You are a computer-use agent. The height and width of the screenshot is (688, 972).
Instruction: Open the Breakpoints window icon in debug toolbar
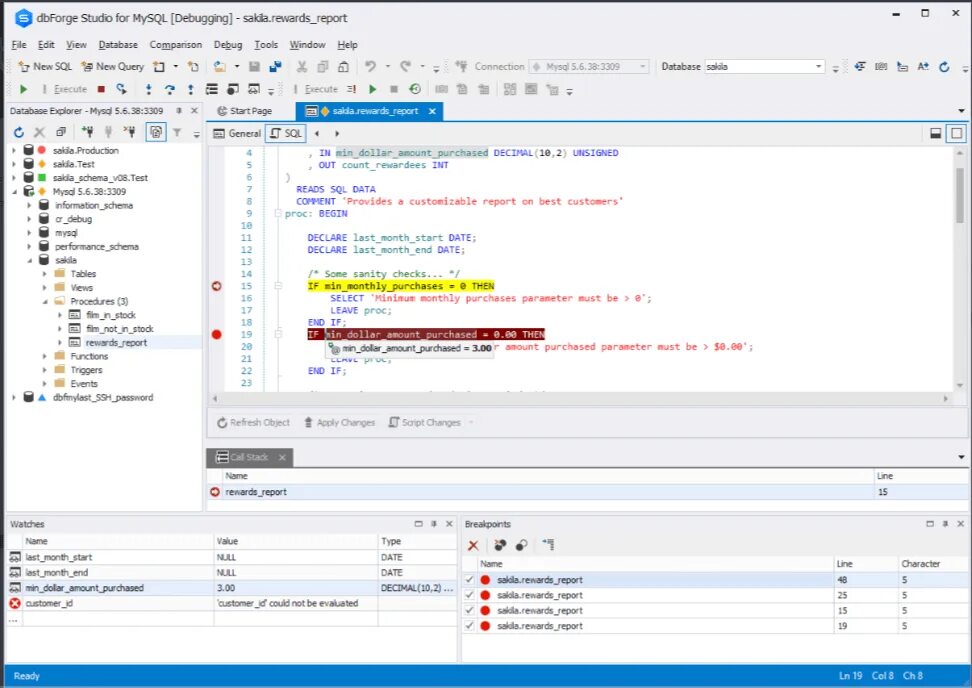[232, 89]
